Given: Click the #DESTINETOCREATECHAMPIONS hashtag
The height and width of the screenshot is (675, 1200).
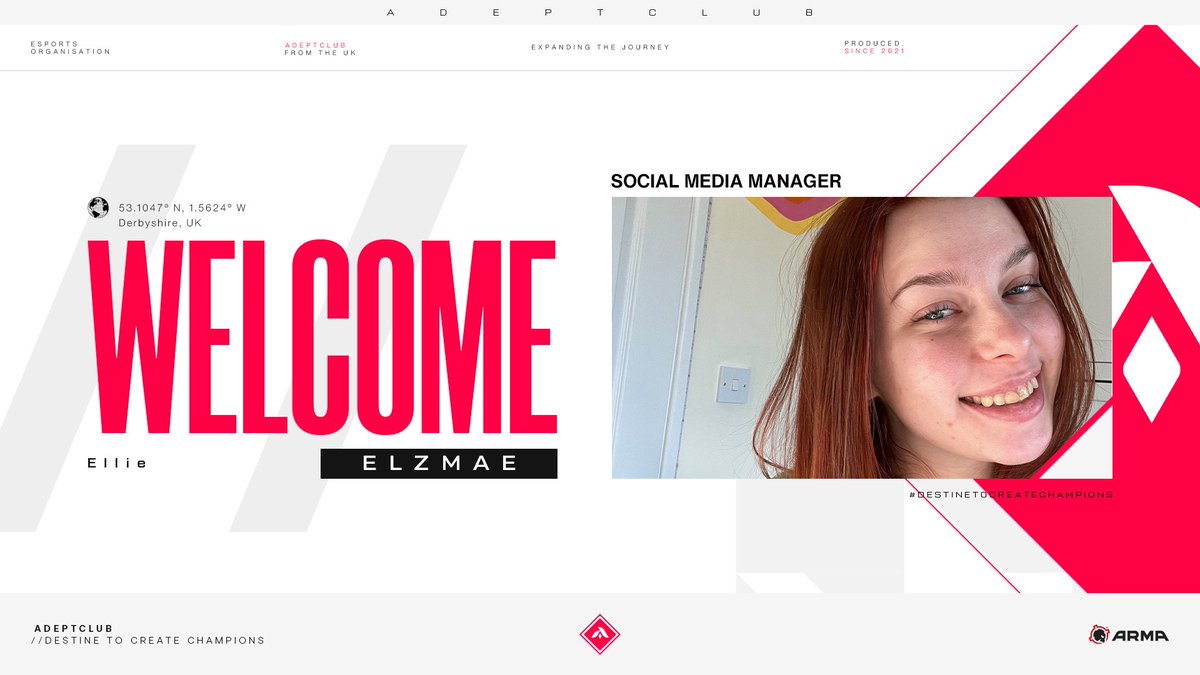Looking at the screenshot, I should 1011,495.
